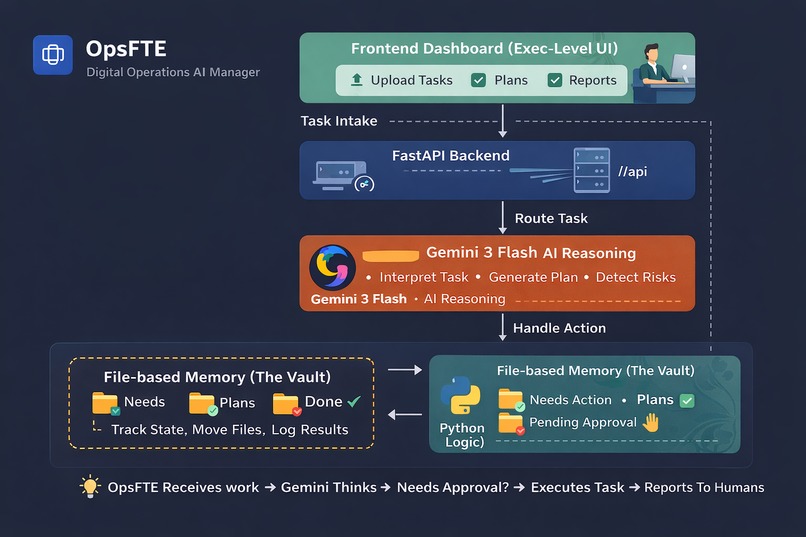Click the orange highlight bar beside Gemini title
The width and height of the screenshot is (806, 537).
pos(391,255)
